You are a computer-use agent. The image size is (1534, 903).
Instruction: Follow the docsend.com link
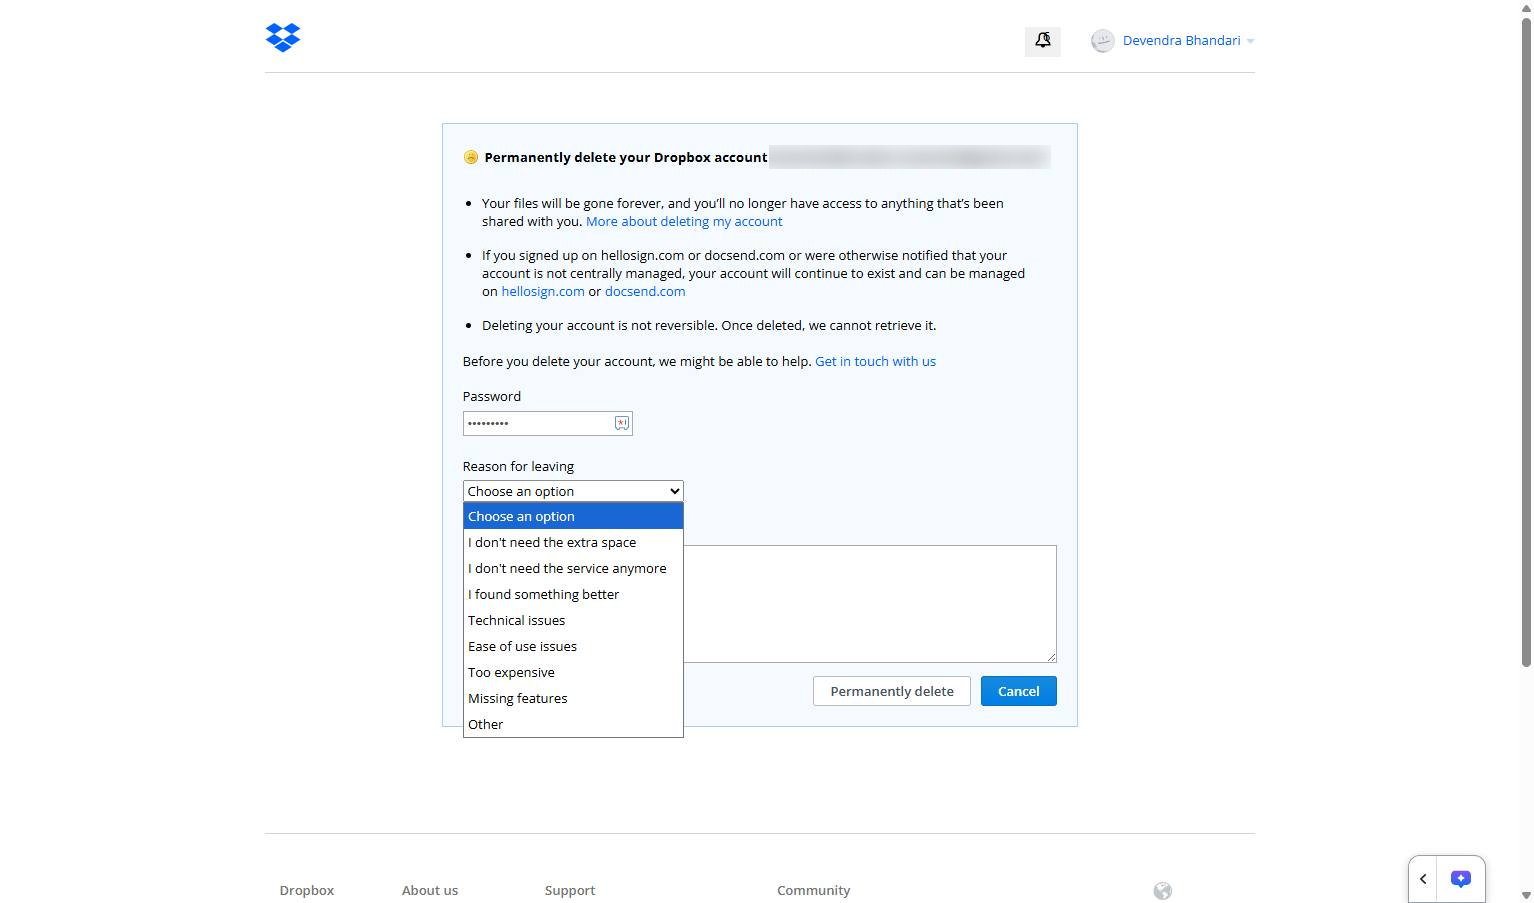click(645, 291)
